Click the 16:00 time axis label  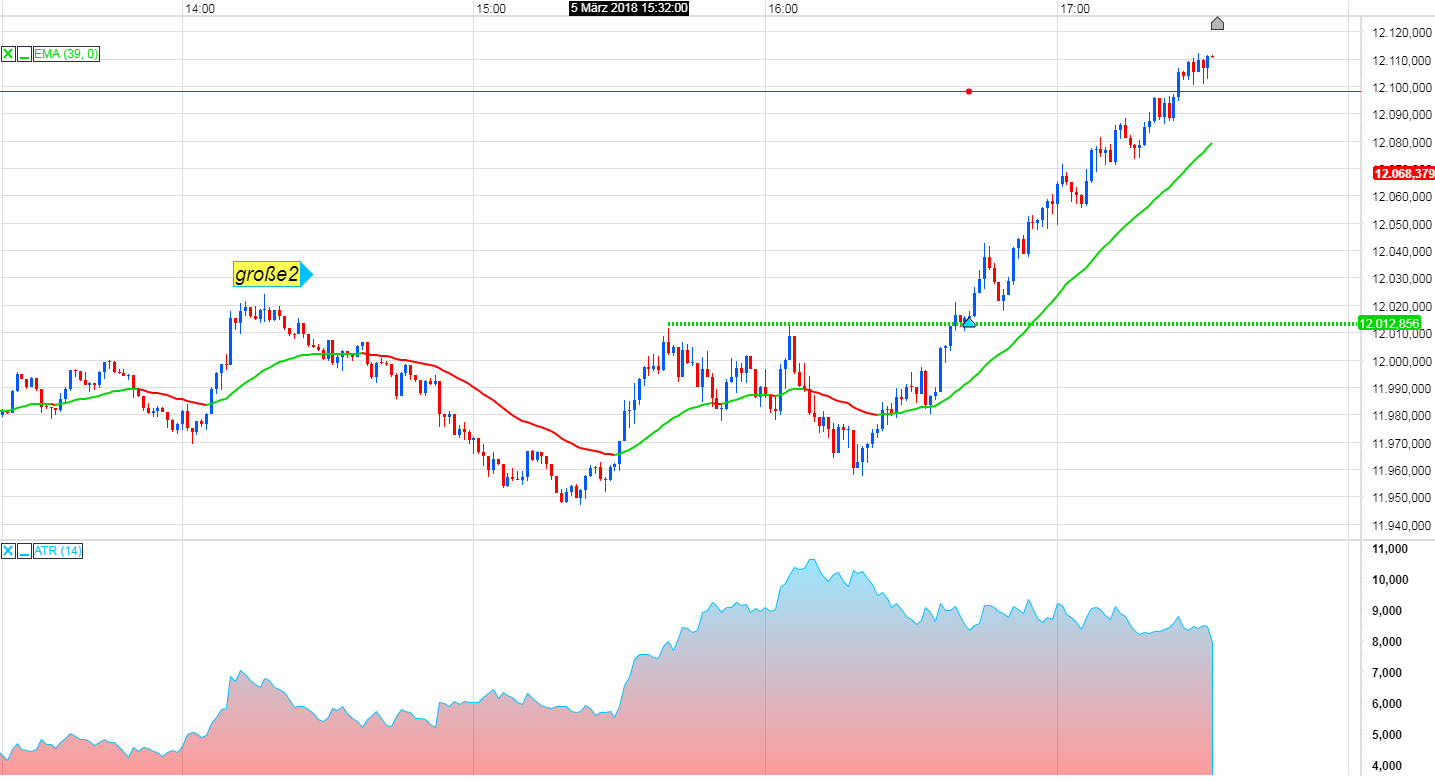tap(782, 9)
